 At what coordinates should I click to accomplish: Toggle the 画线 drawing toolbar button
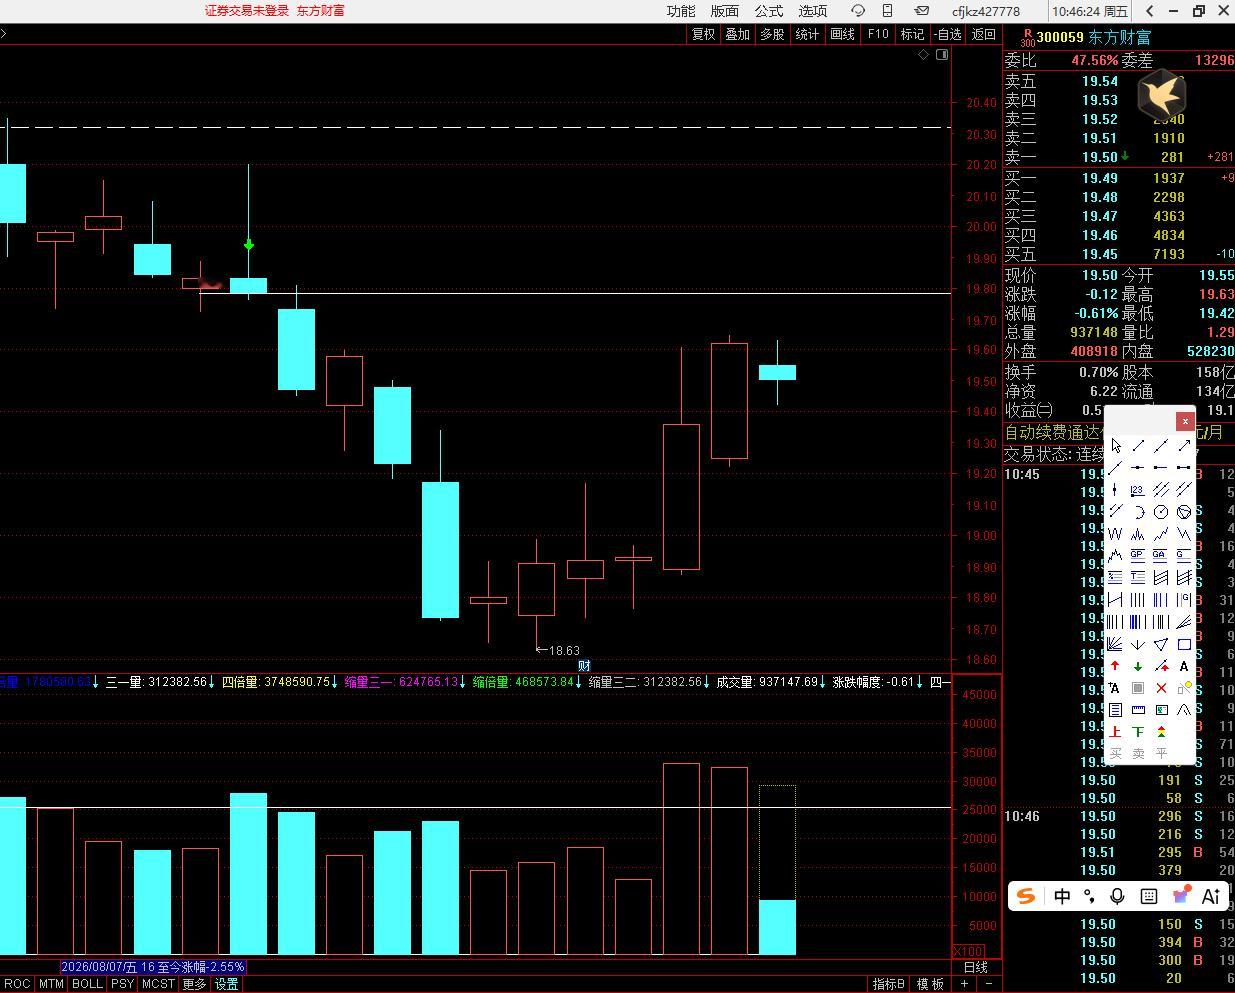[x=843, y=34]
